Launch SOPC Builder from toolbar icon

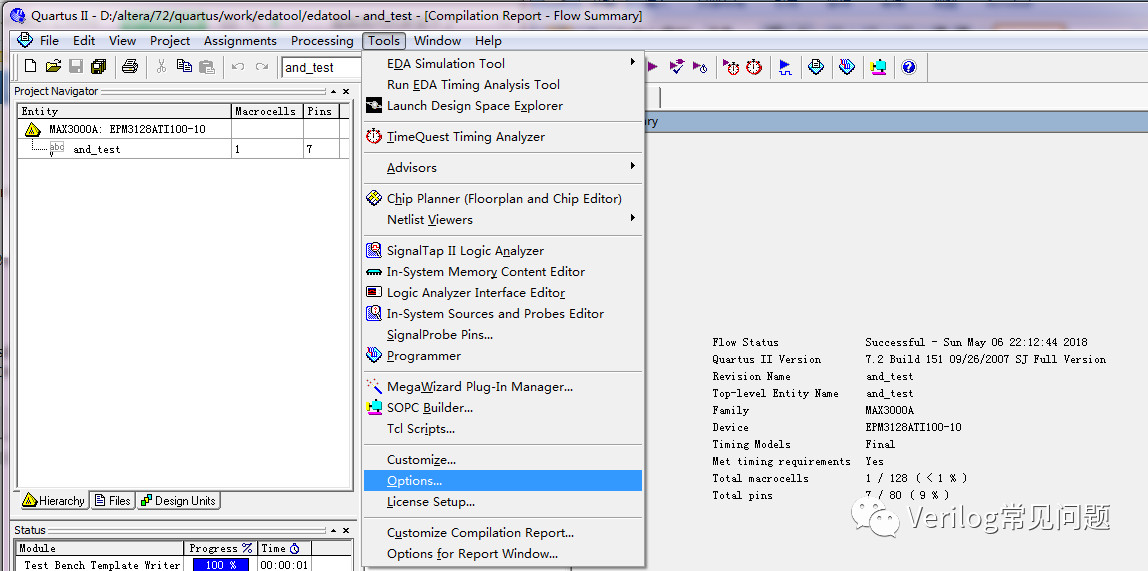tap(878, 67)
